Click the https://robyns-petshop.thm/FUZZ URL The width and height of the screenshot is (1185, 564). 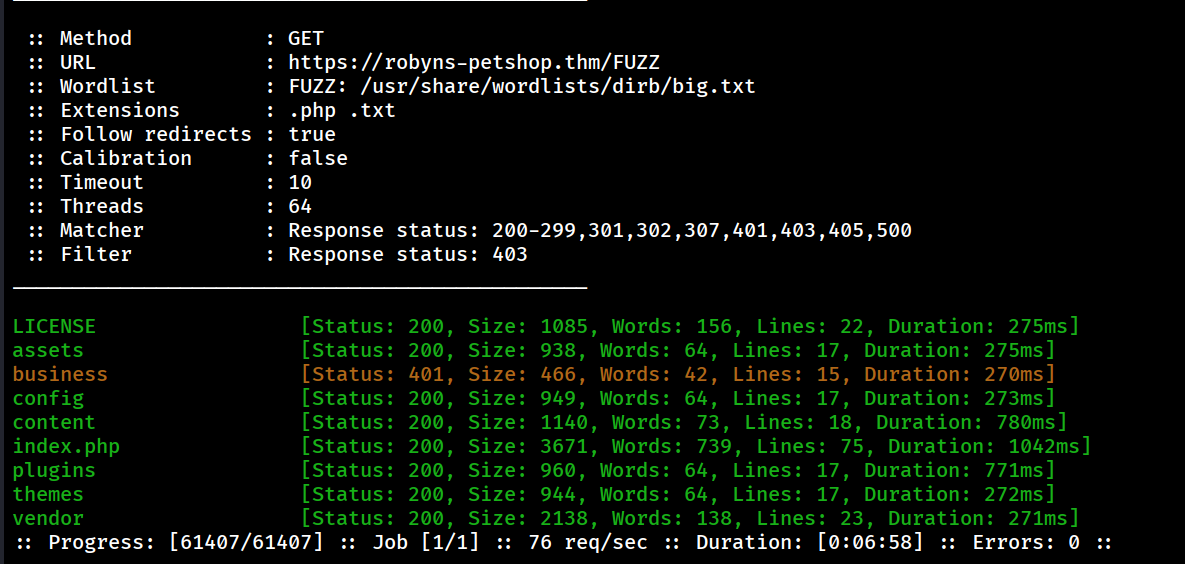(474, 62)
